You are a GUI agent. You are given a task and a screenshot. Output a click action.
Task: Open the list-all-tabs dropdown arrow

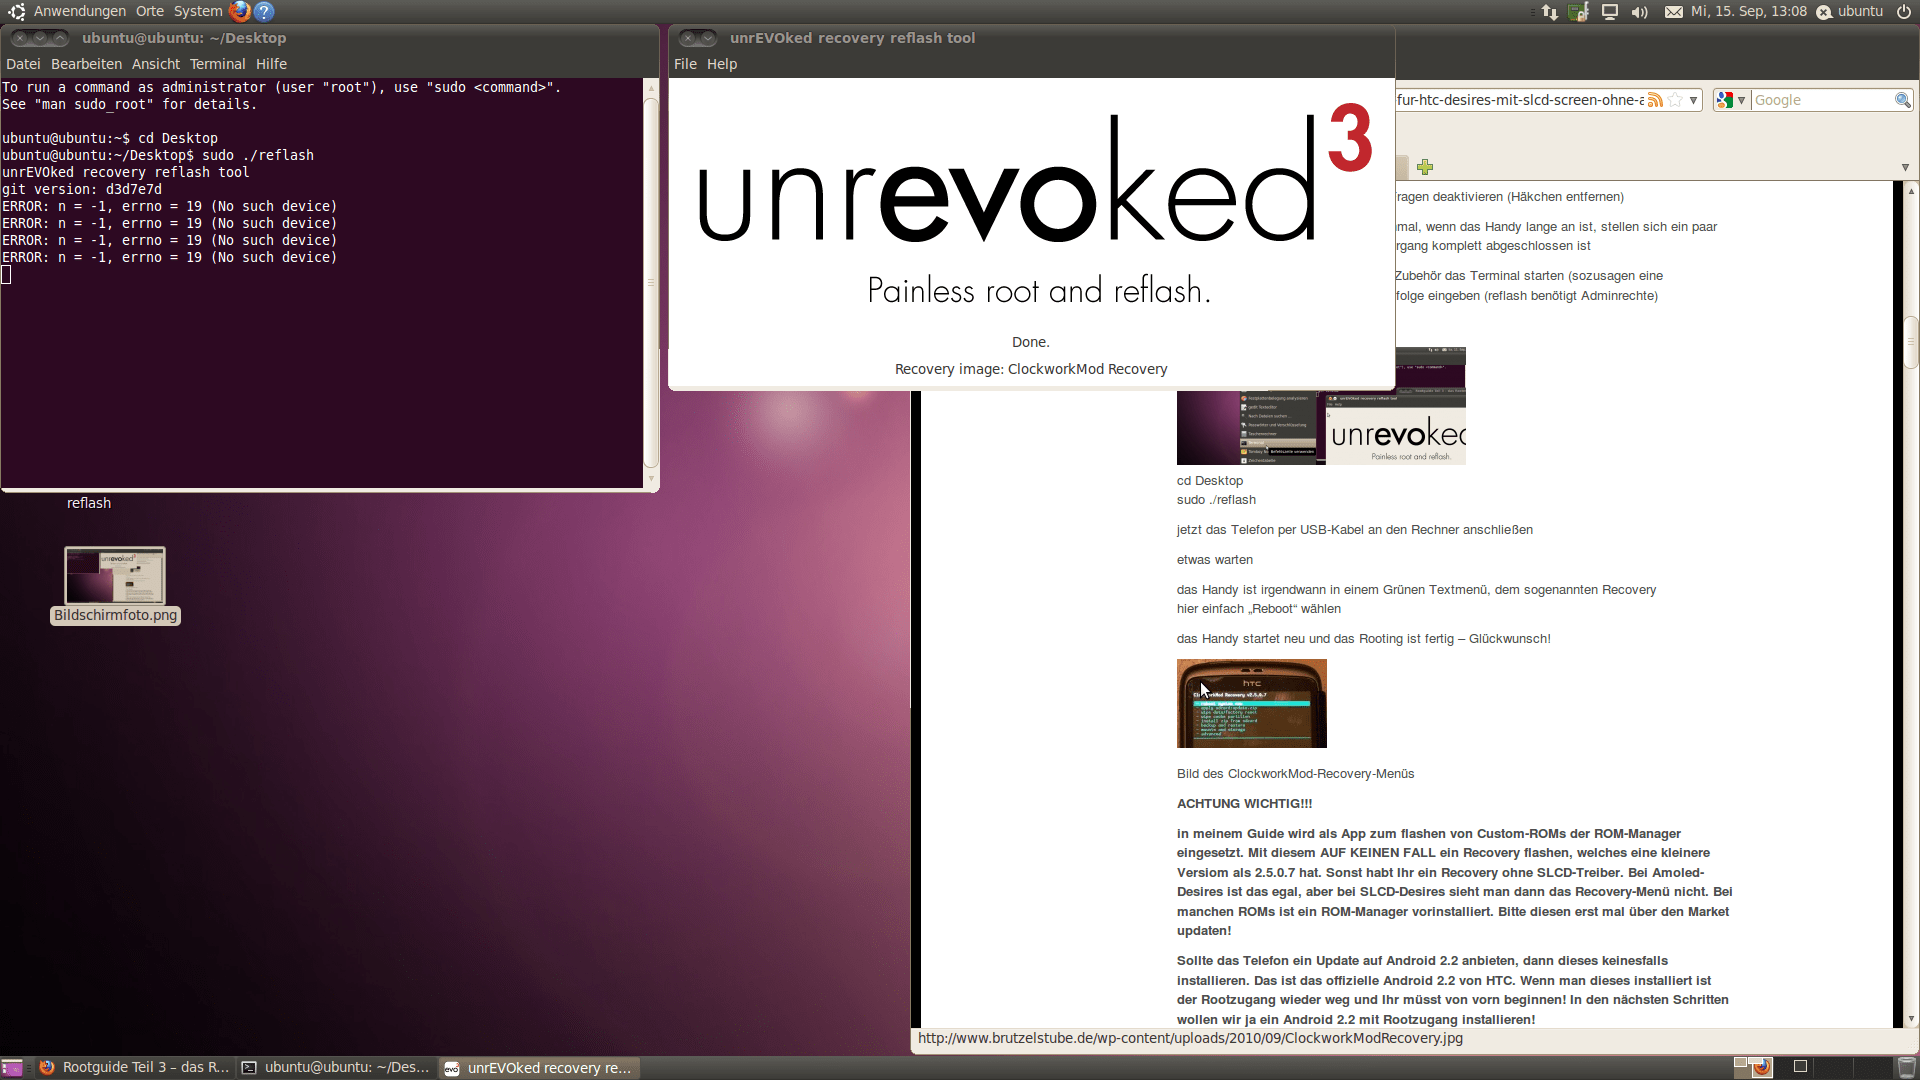click(1905, 167)
